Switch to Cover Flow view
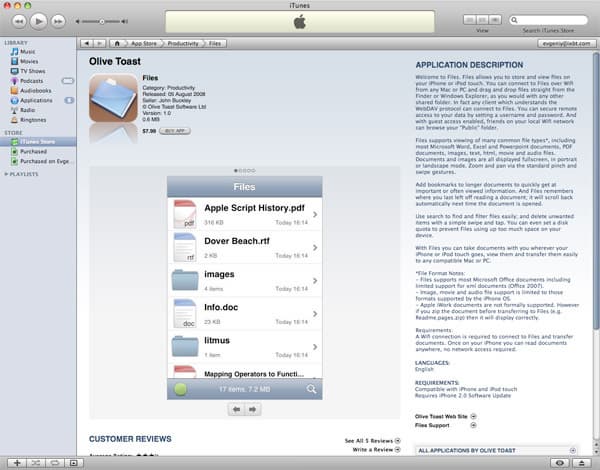 pos(495,20)
